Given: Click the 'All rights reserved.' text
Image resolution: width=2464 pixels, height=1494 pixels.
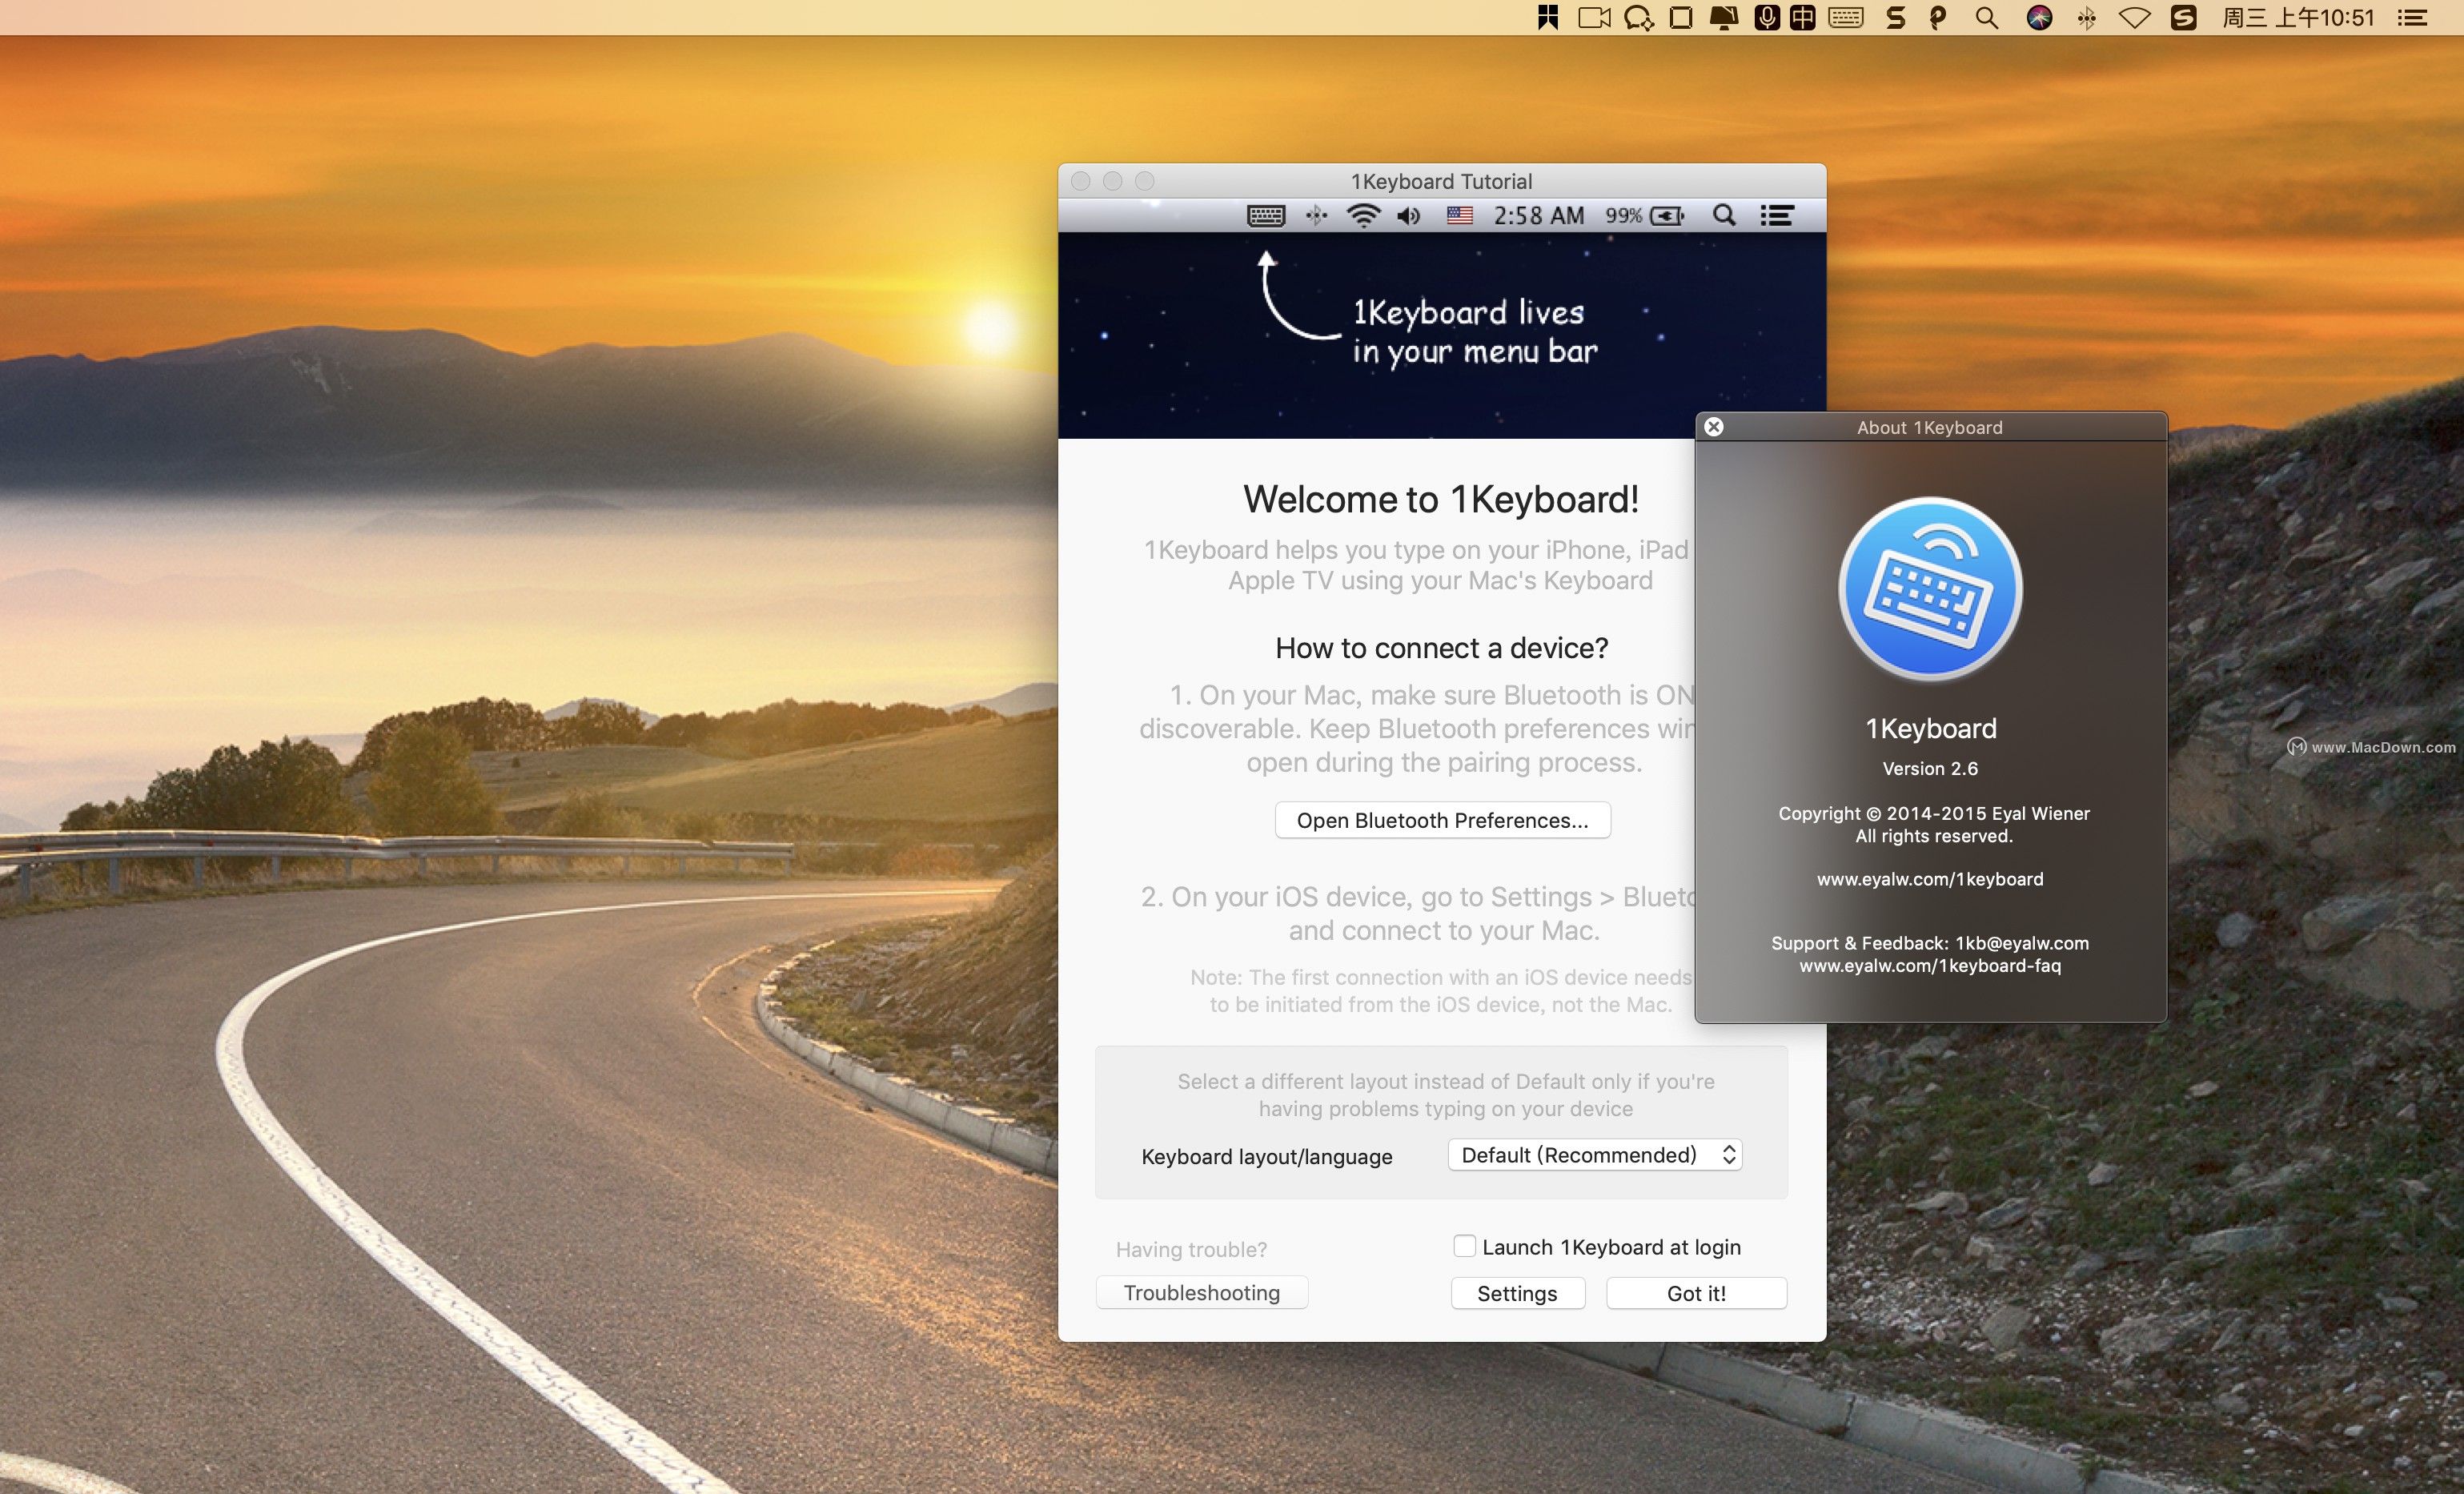Looking at the screenshot, I should 1934,836.
